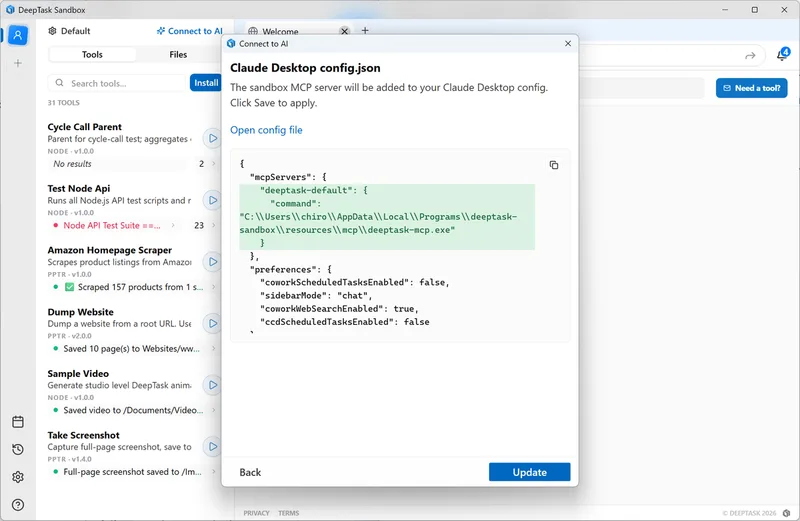Select the user profile icon in sidebar

[x=18, y=34]
